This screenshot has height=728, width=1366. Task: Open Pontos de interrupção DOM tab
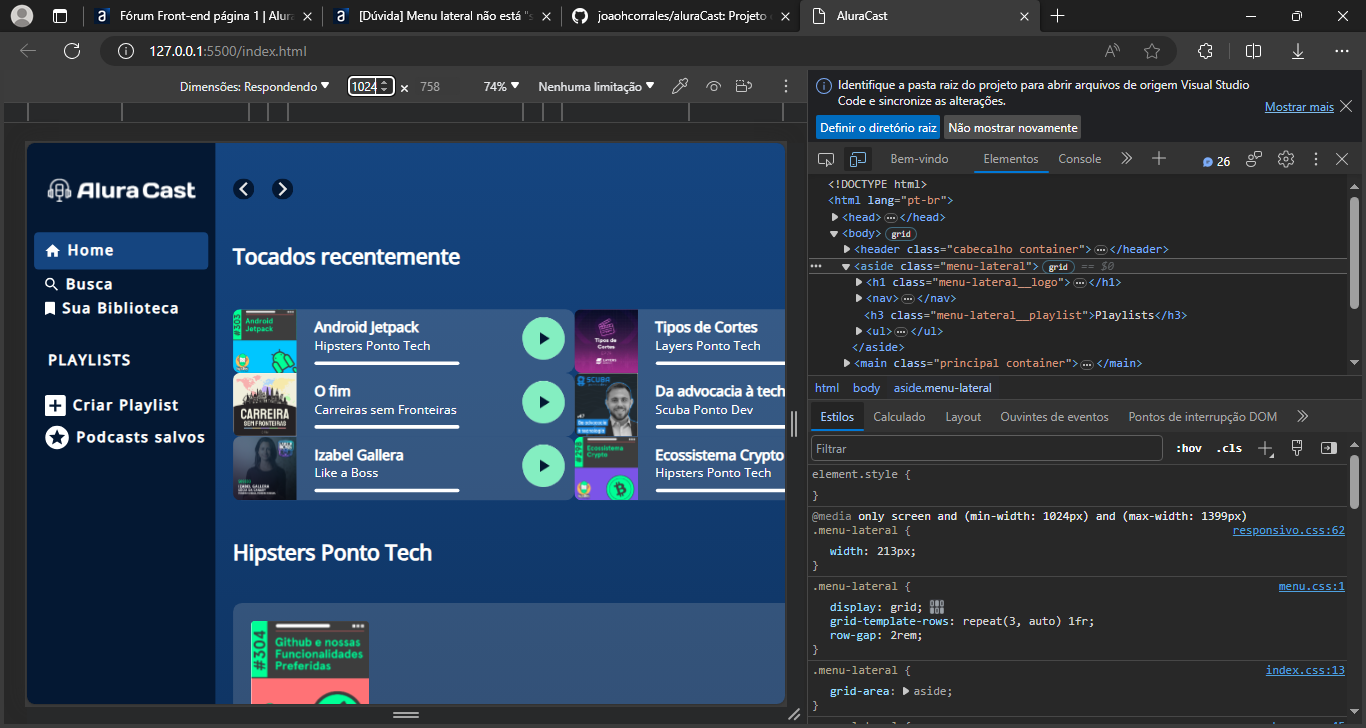pyautogui.click(x=1202, y=417)
